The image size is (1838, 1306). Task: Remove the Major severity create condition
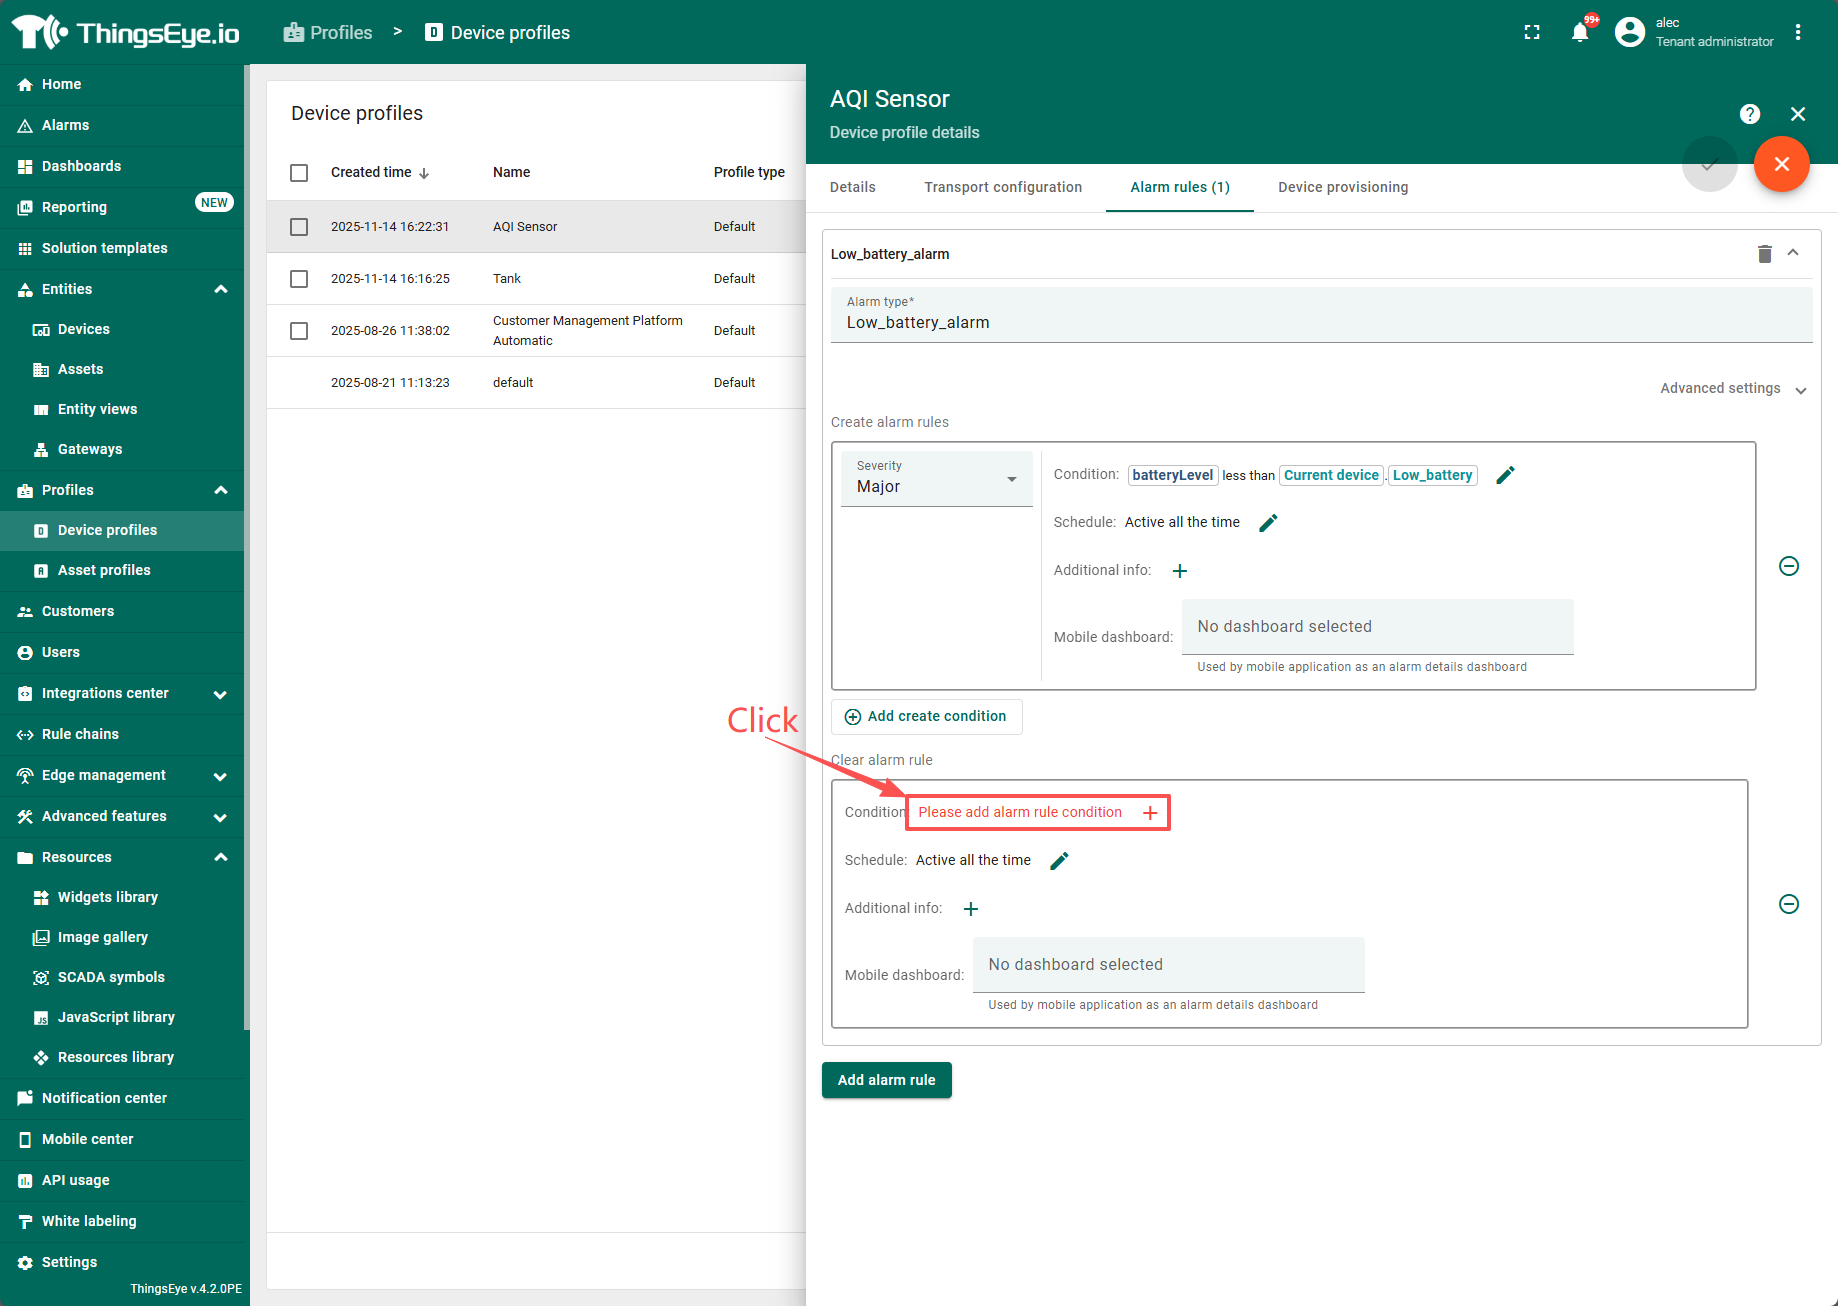pyautogui.click(x=1789, y=566)
